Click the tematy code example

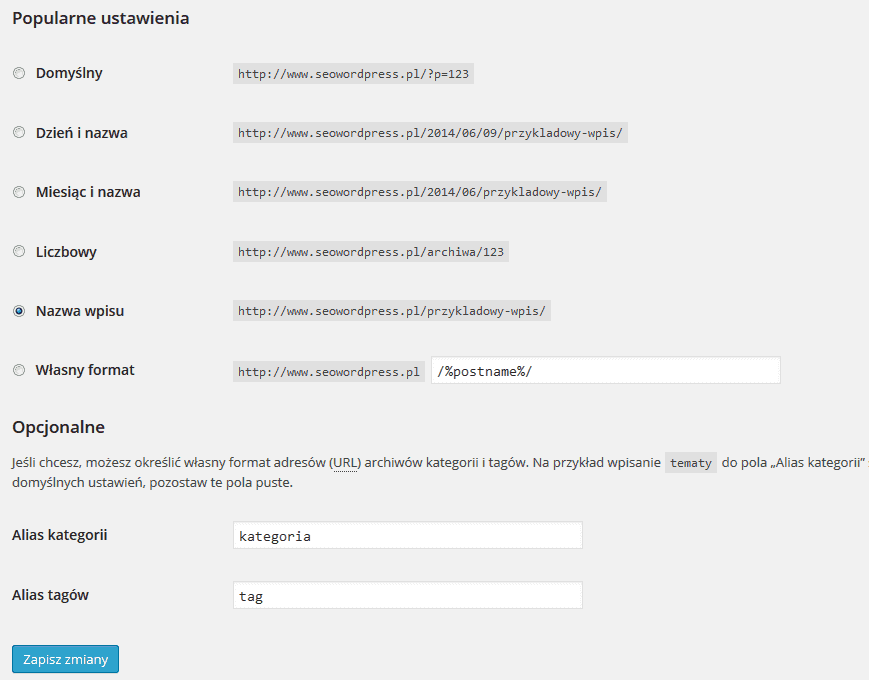point(691,463)
